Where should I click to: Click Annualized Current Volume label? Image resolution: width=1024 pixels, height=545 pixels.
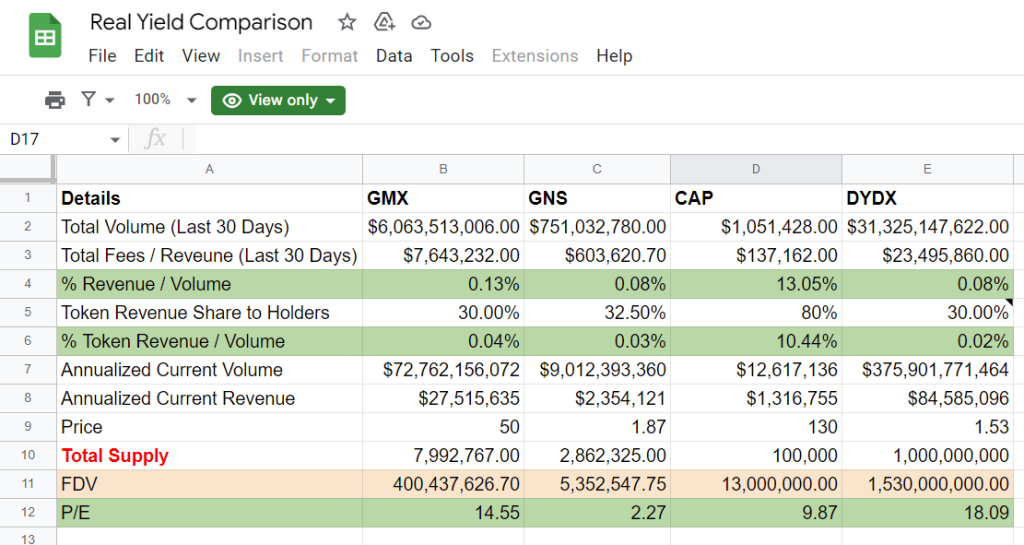point(210,370)
